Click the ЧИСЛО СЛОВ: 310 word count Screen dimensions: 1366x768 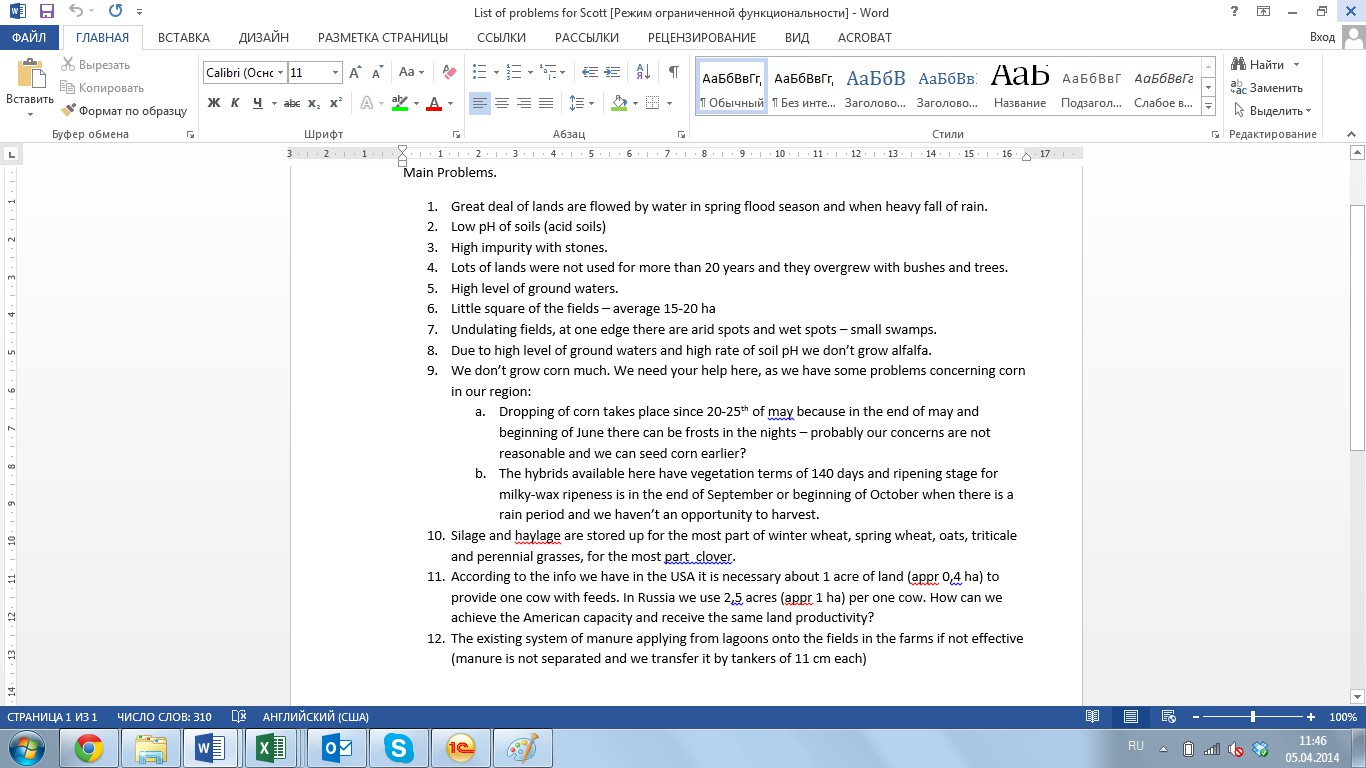pos(164,717)
